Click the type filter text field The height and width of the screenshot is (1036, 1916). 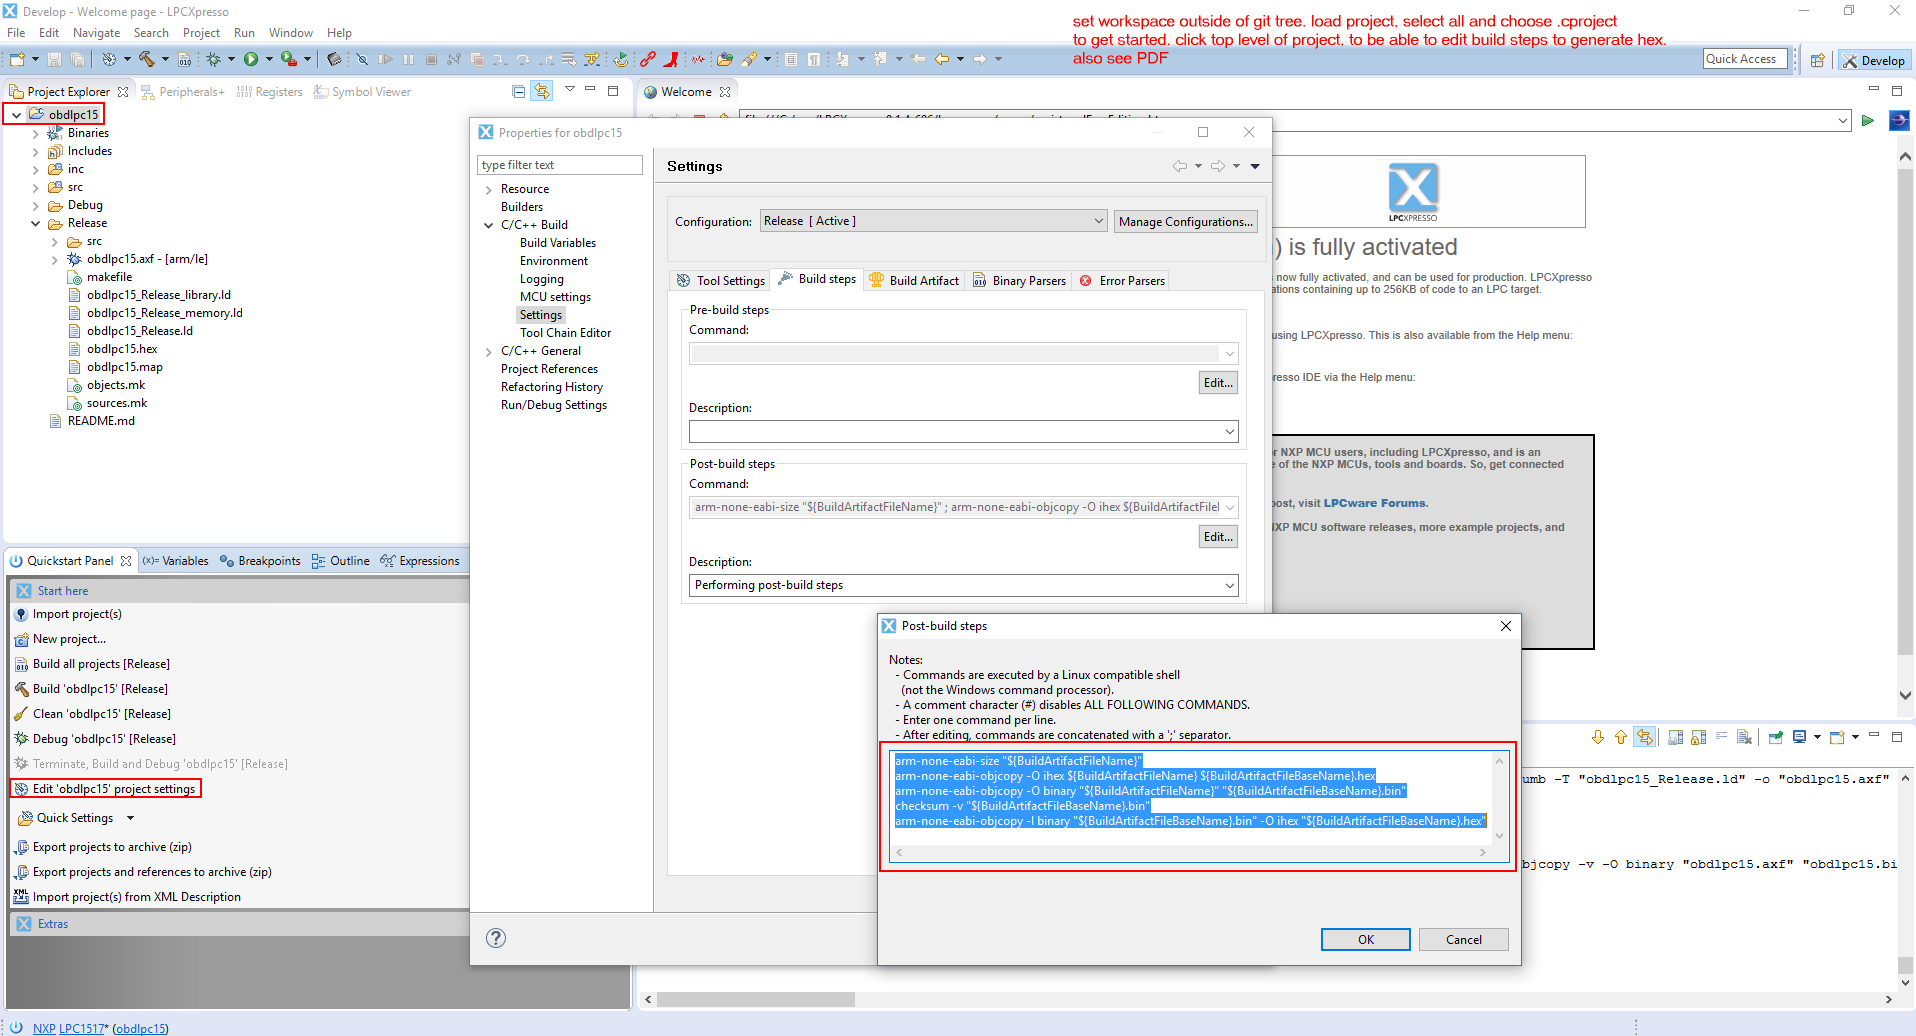(x=560, y=165)
